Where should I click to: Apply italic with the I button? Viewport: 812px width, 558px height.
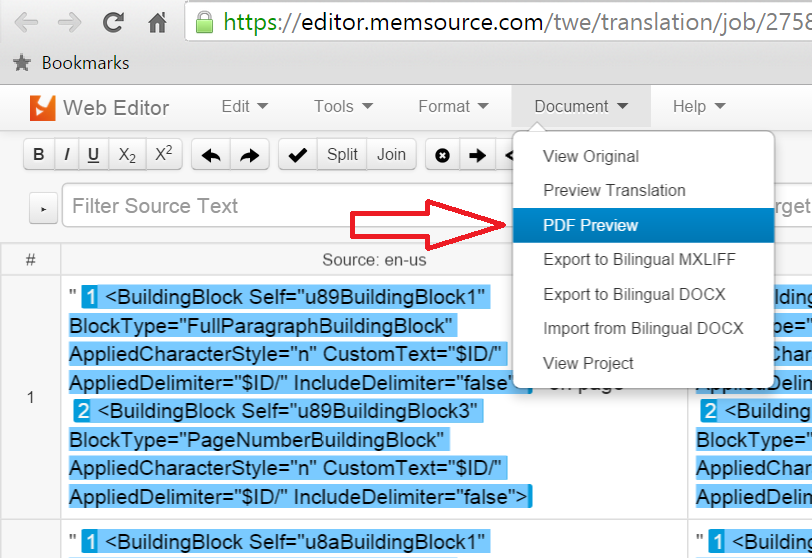click(x=66, y=154)
